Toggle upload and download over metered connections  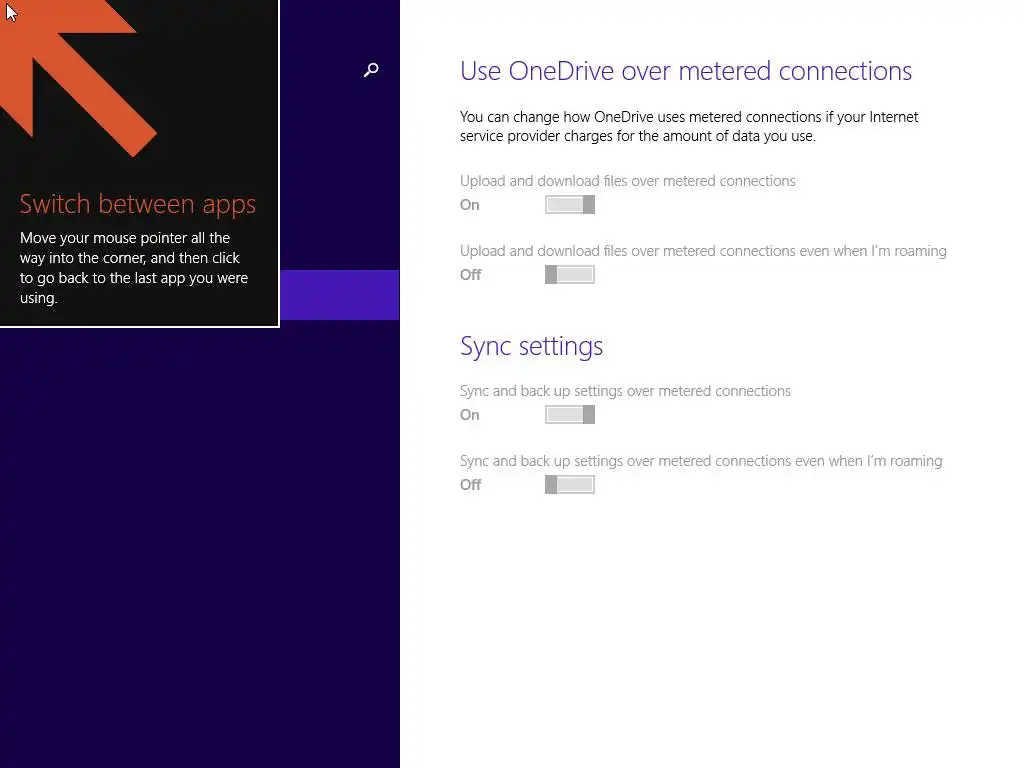(569, 204)
